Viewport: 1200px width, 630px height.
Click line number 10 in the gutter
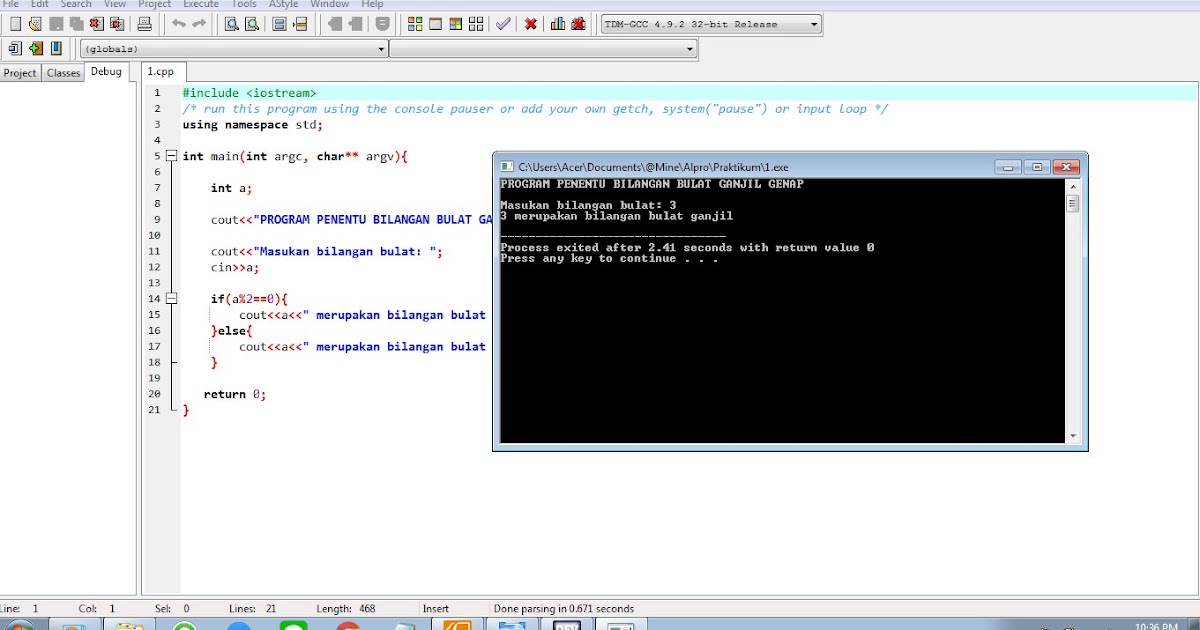coord(154,236)
